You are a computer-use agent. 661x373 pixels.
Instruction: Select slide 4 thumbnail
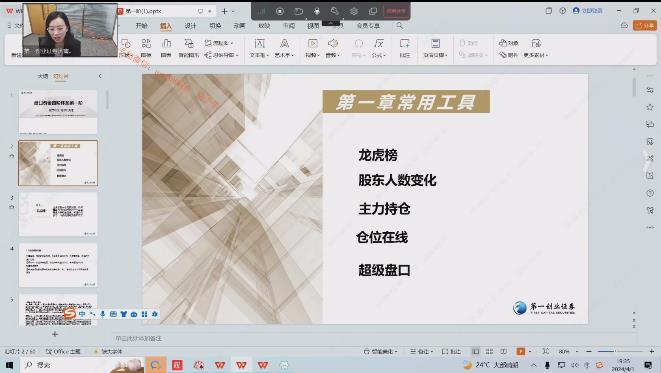point(58,265)
